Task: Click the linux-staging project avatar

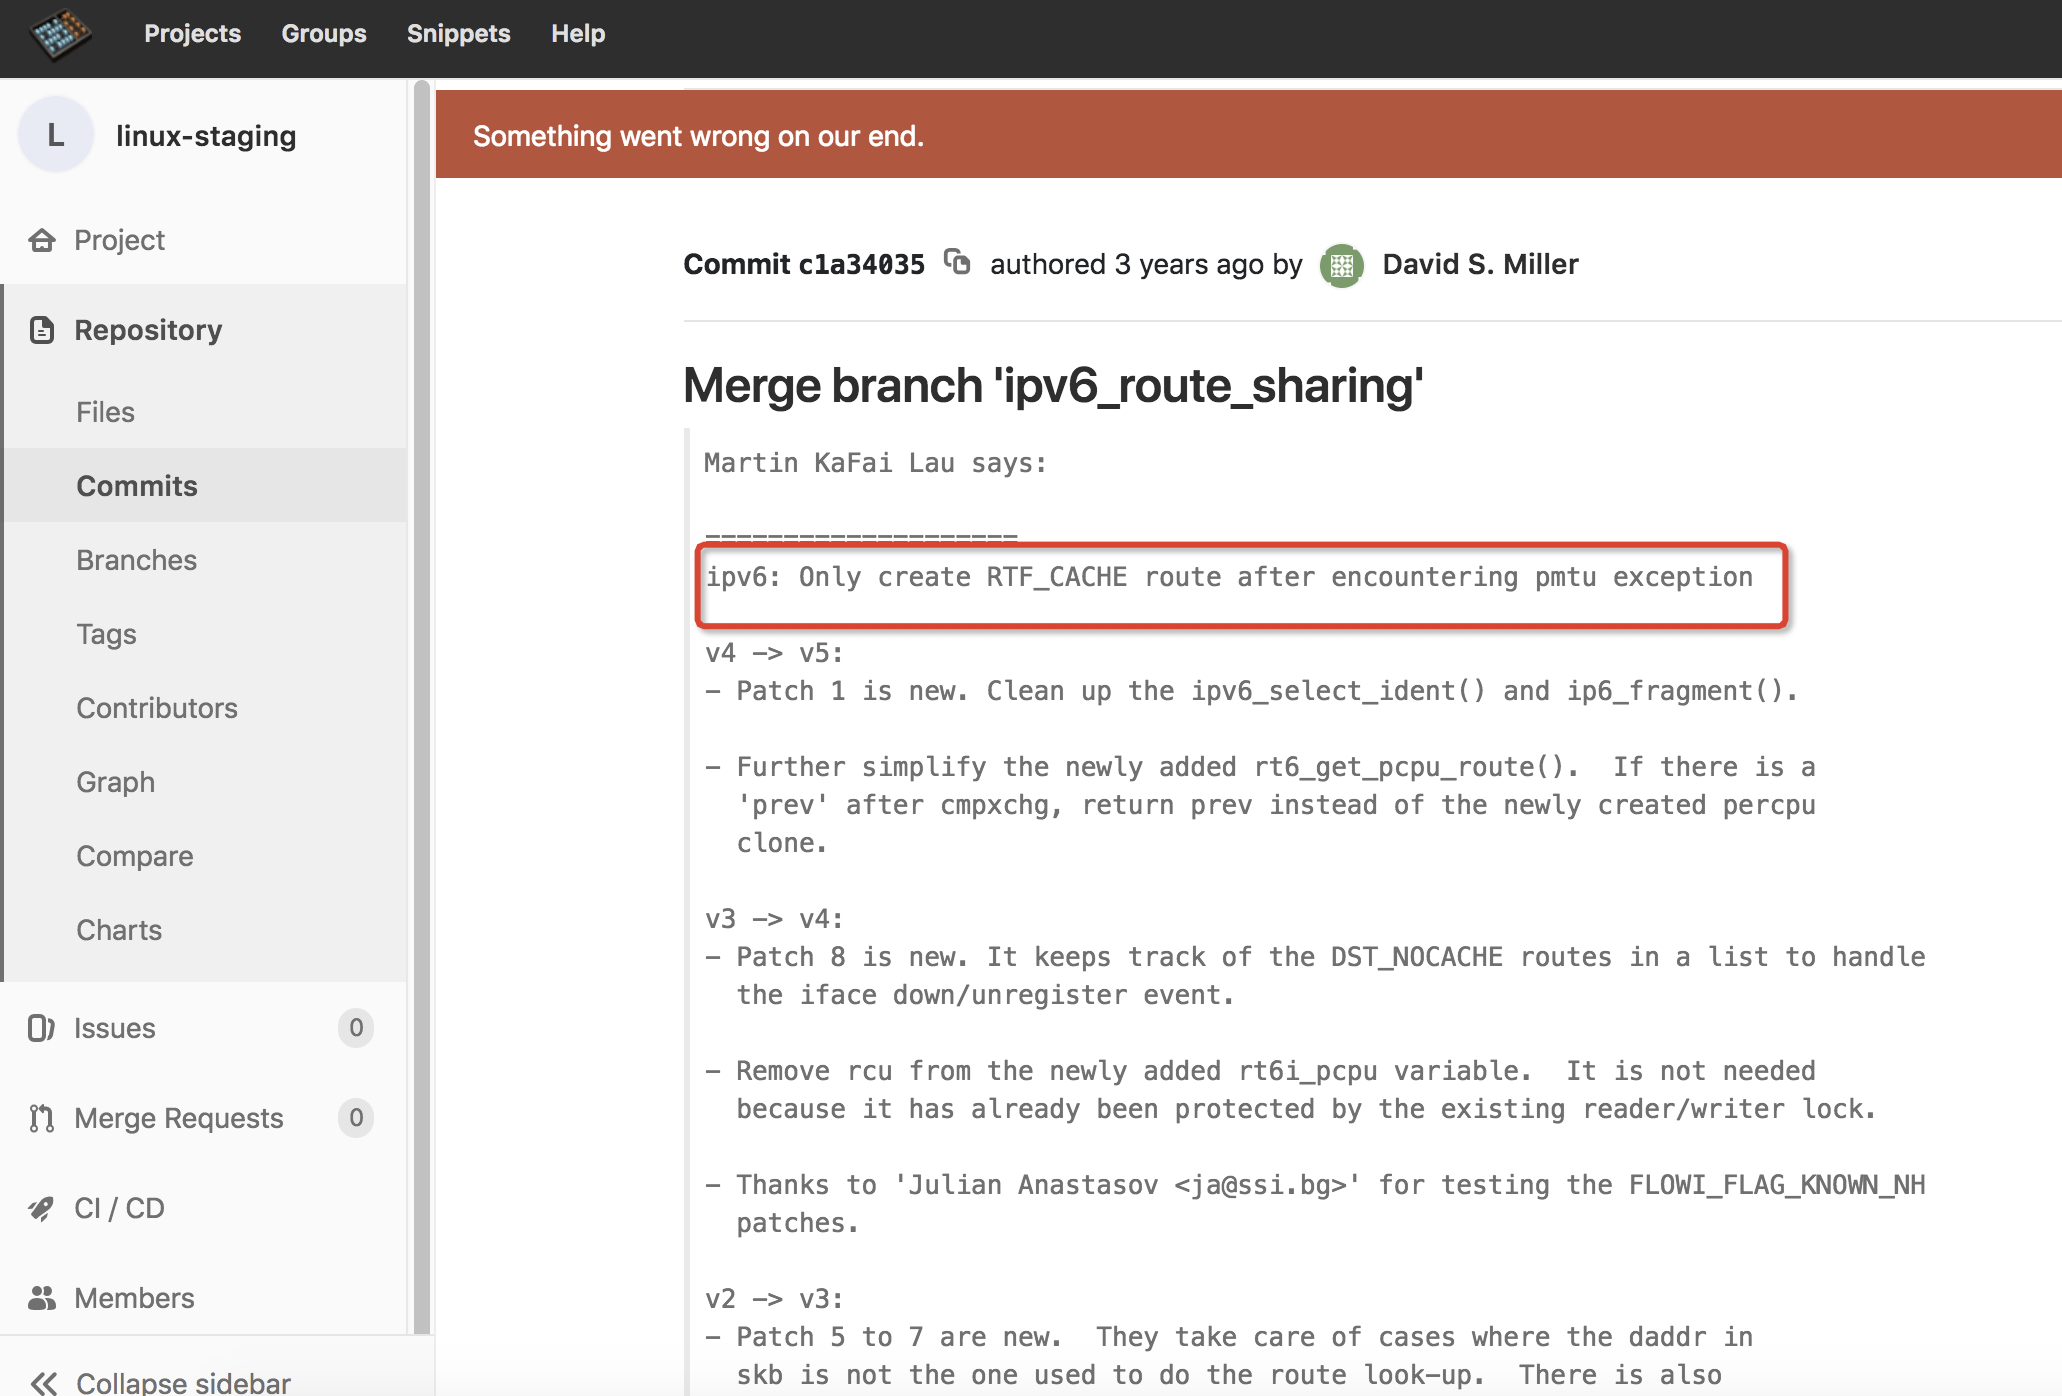Action: [56, 135]
